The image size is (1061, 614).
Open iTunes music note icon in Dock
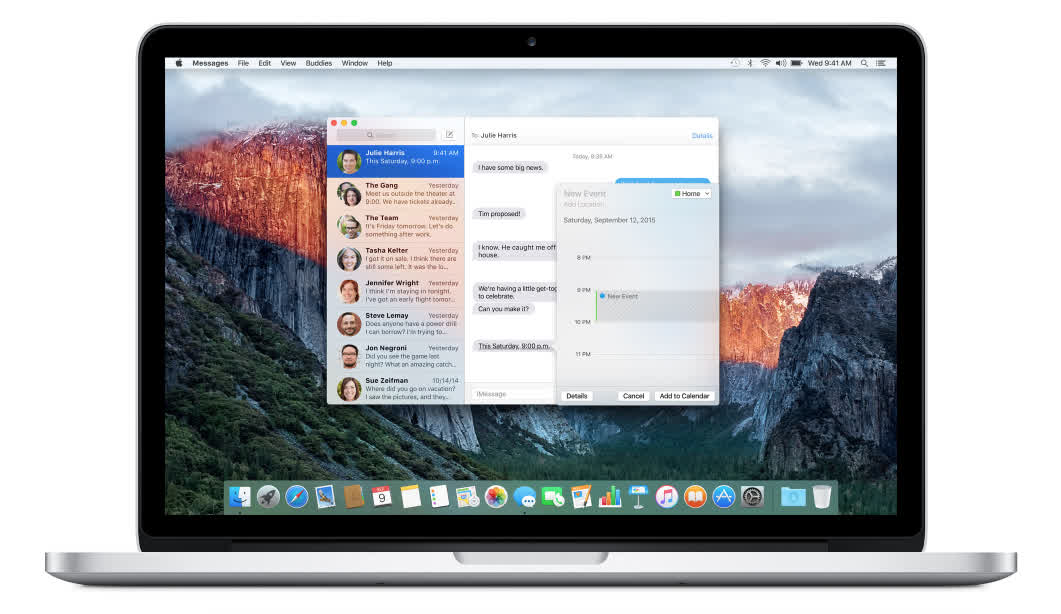tap(667, 498)
